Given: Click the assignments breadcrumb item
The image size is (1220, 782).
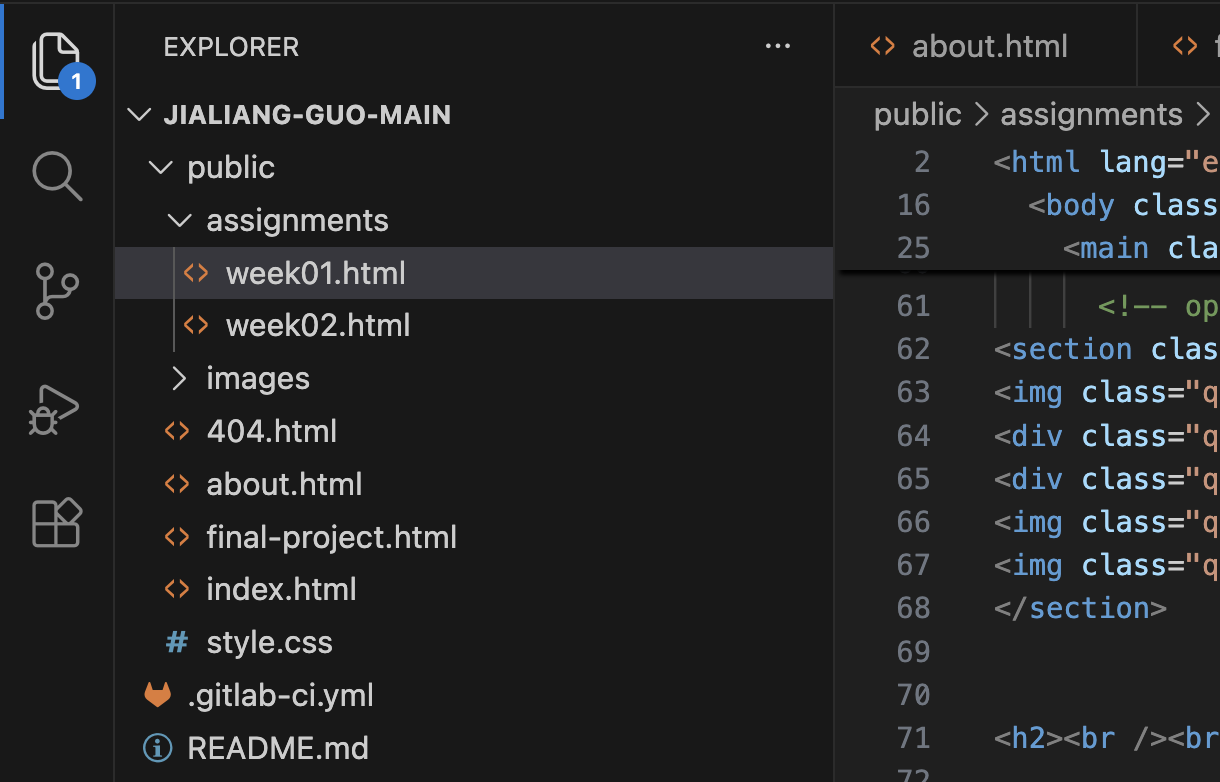Looking at the screenshot, I should (1091, 114).
